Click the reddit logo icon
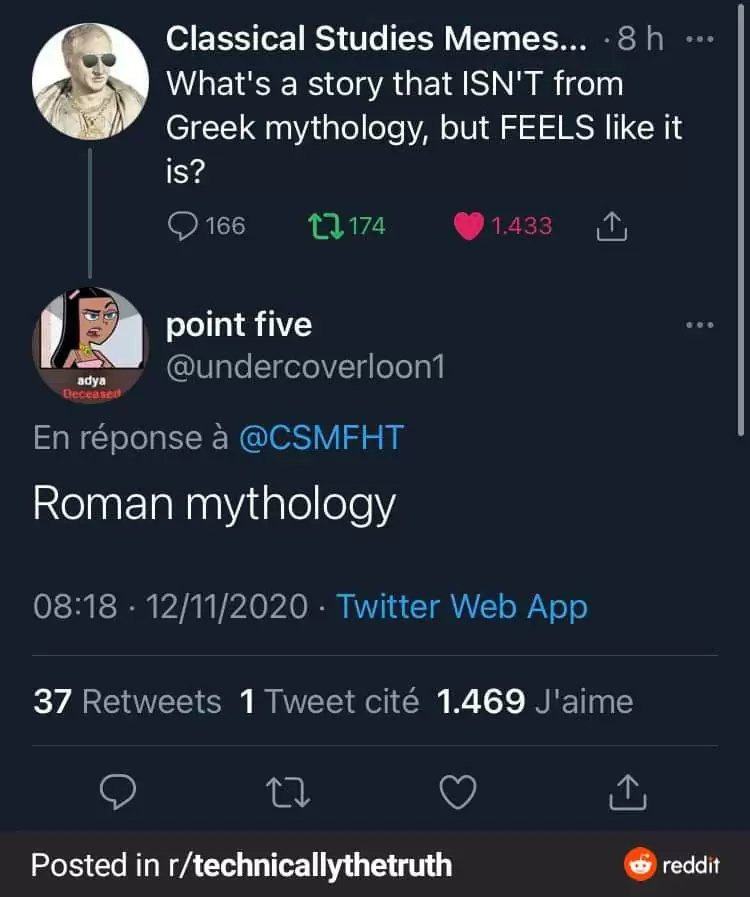This screenshot has height=897, width=750. [640, 865]
